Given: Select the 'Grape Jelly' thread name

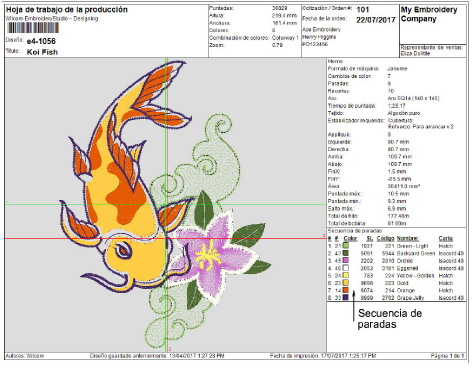Looking at the screenshot, I should pyautogui.click(x=410, y=297).
